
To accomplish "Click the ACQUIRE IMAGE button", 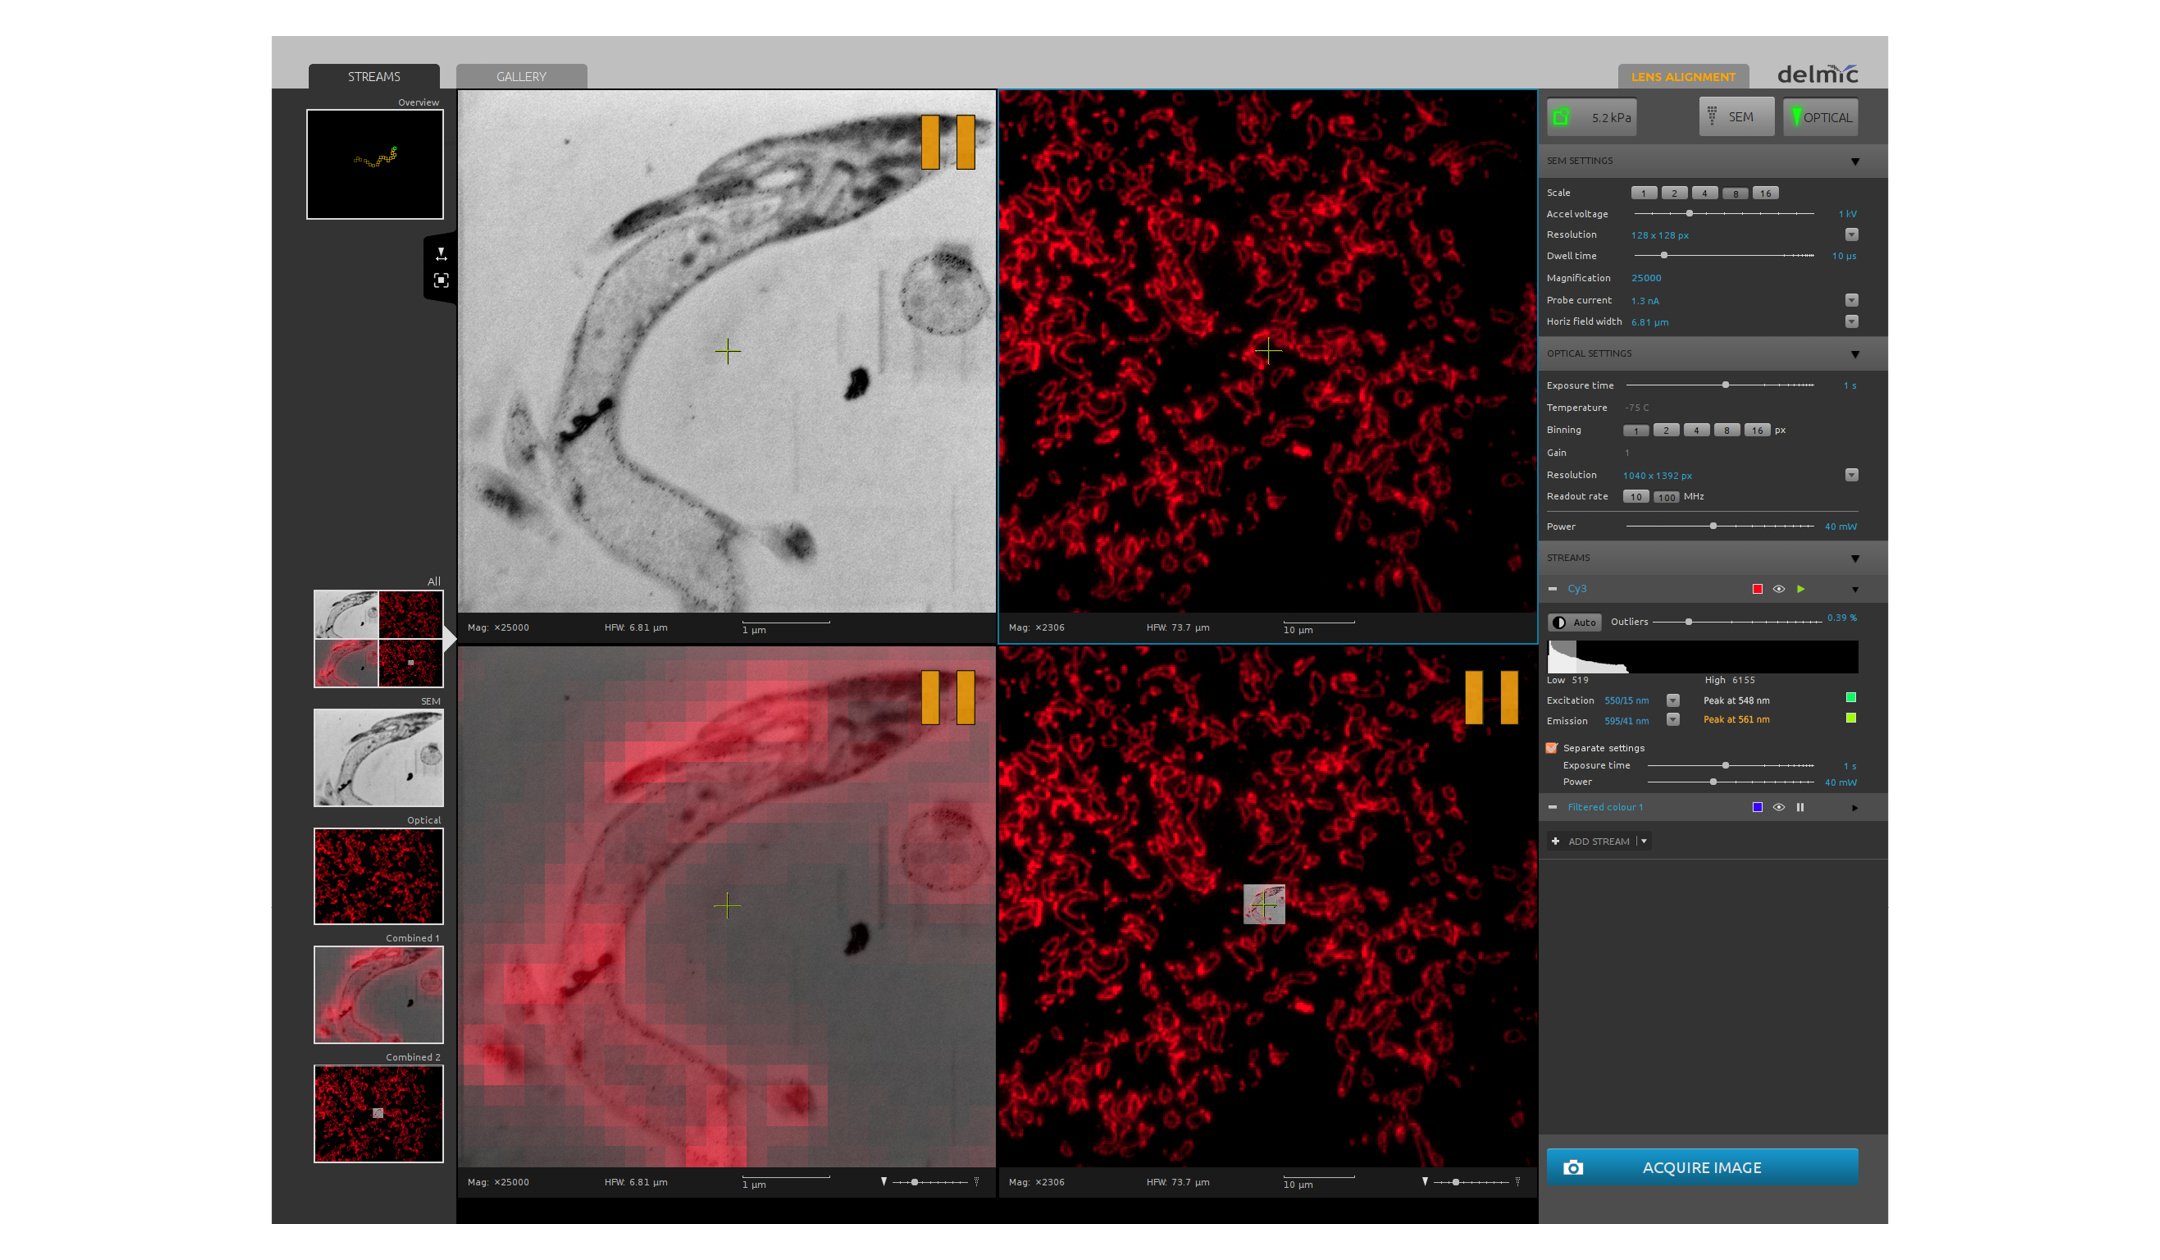I will click(1701, 1167).
